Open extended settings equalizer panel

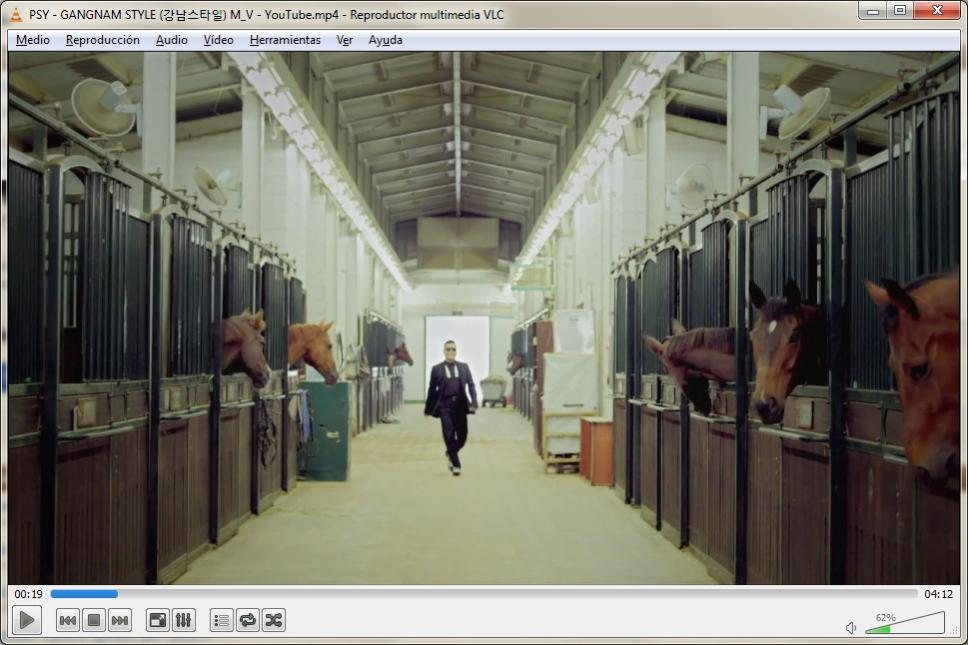183,620
